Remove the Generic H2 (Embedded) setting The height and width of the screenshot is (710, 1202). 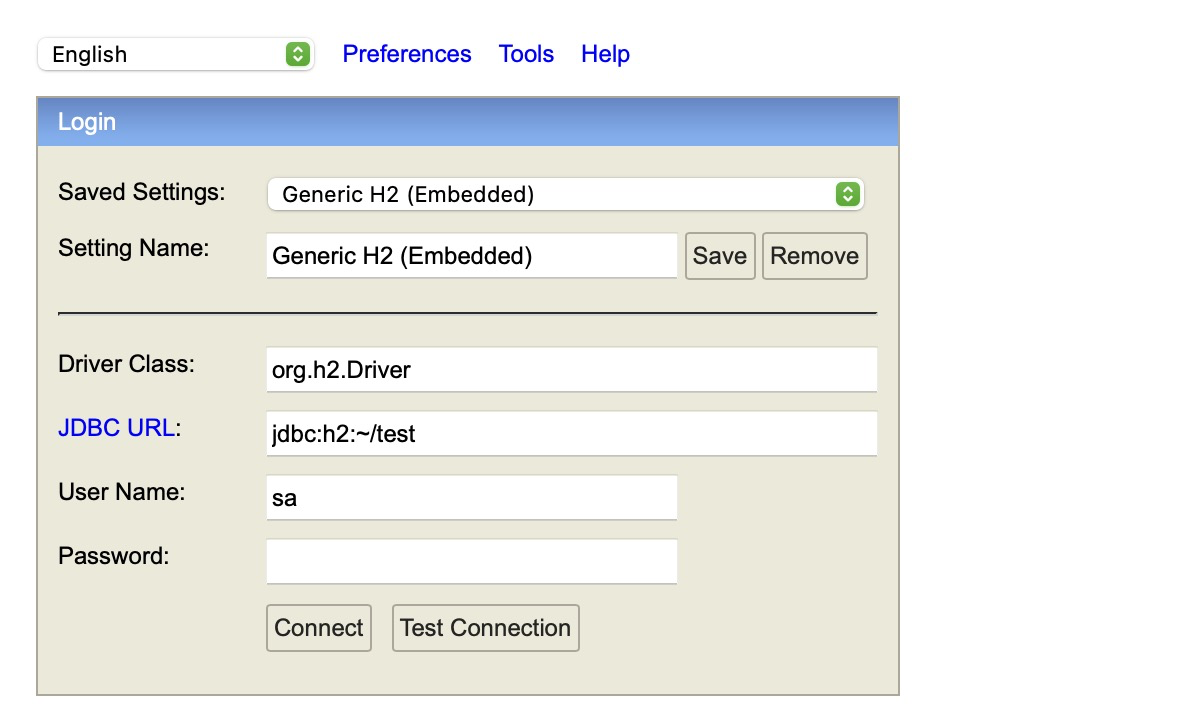pos(815,256)
